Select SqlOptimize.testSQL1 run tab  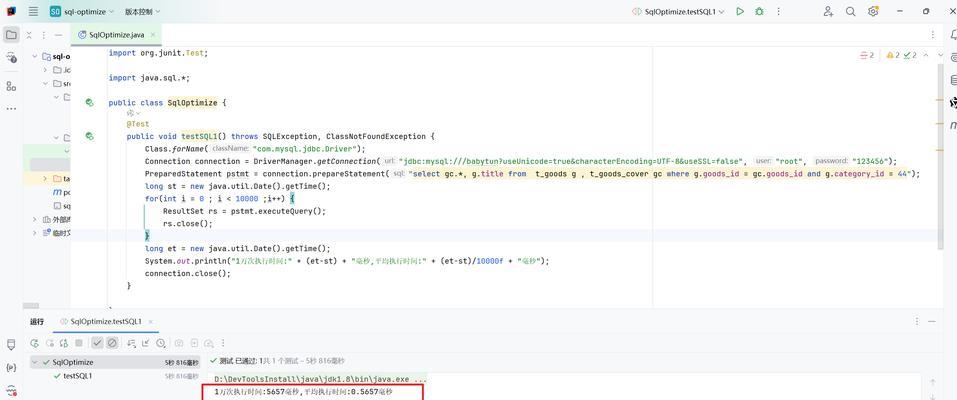106,321
